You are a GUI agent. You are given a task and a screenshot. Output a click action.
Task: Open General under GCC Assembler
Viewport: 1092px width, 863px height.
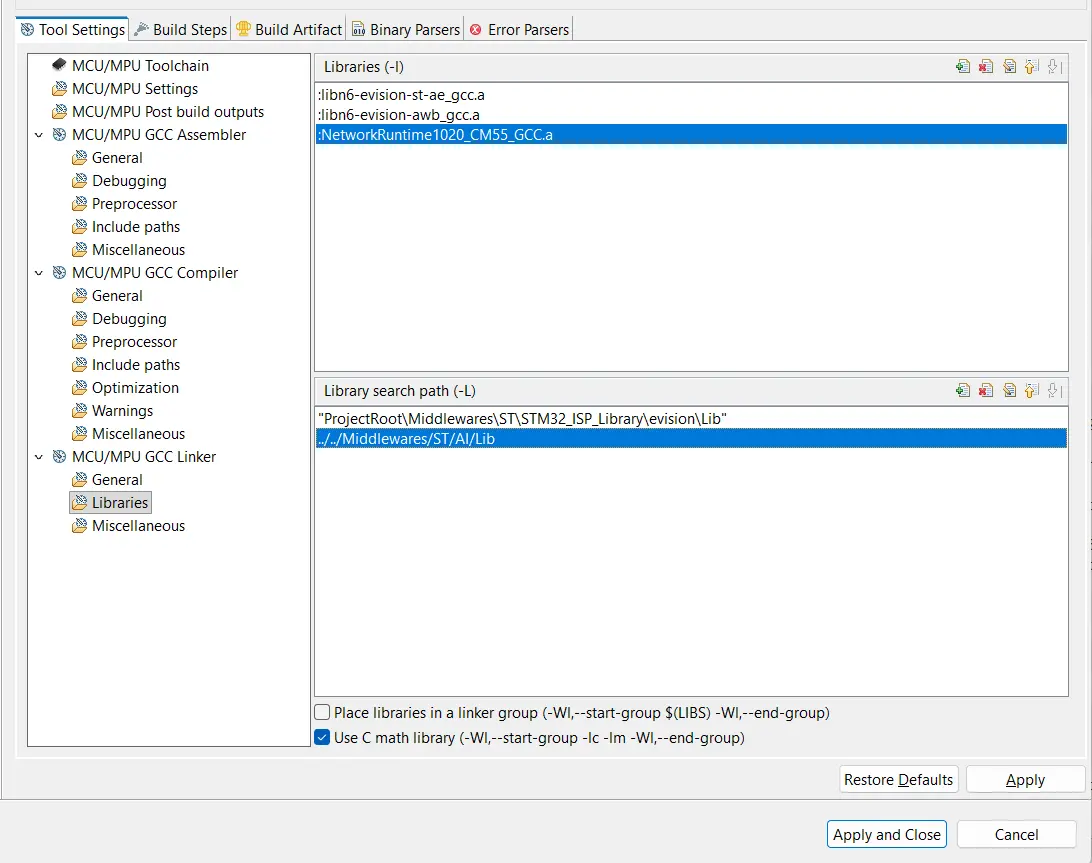(117, 157)
